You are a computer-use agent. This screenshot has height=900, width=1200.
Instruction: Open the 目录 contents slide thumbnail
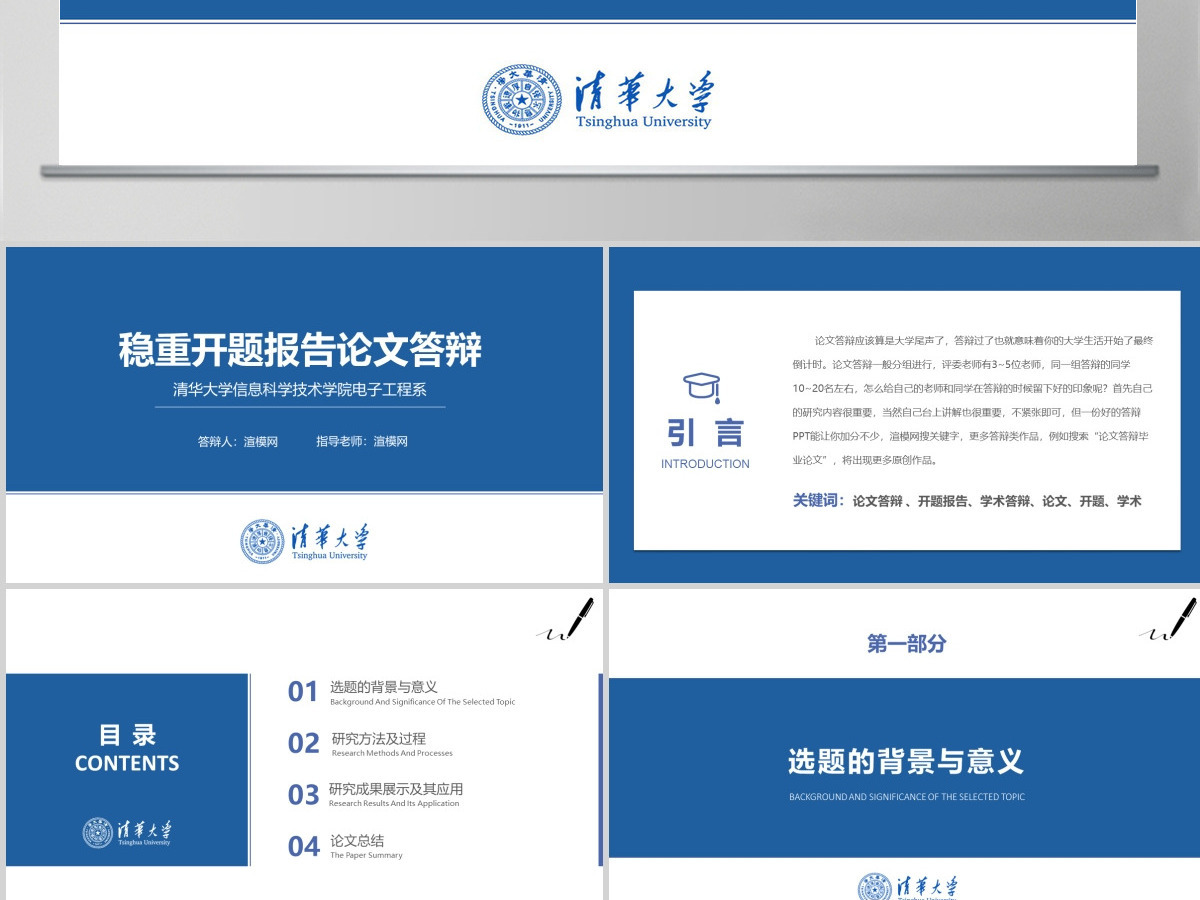pos(305,744)
